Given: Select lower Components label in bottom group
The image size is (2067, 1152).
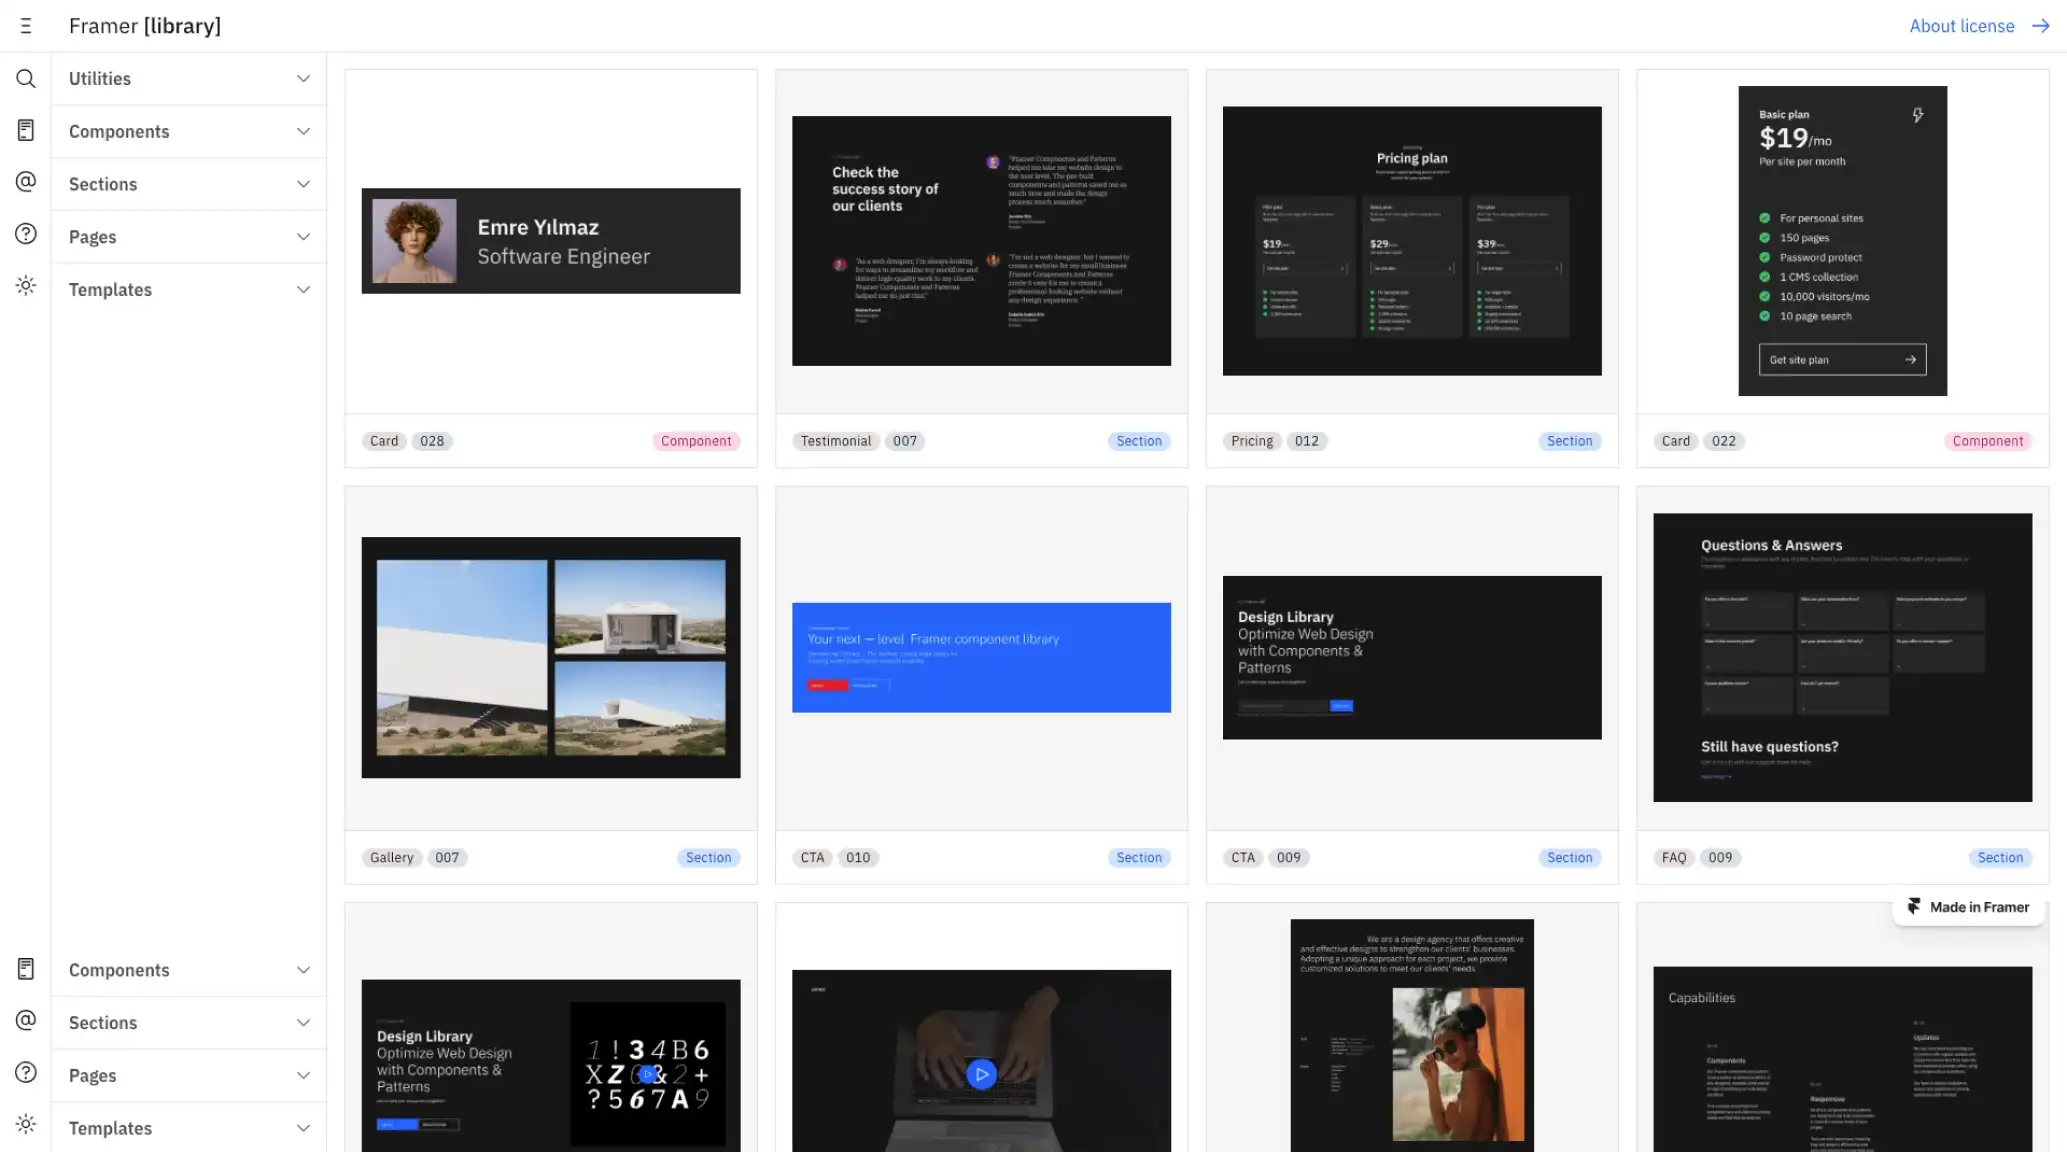Looking at the screenshot, I should tap(119, 970).
